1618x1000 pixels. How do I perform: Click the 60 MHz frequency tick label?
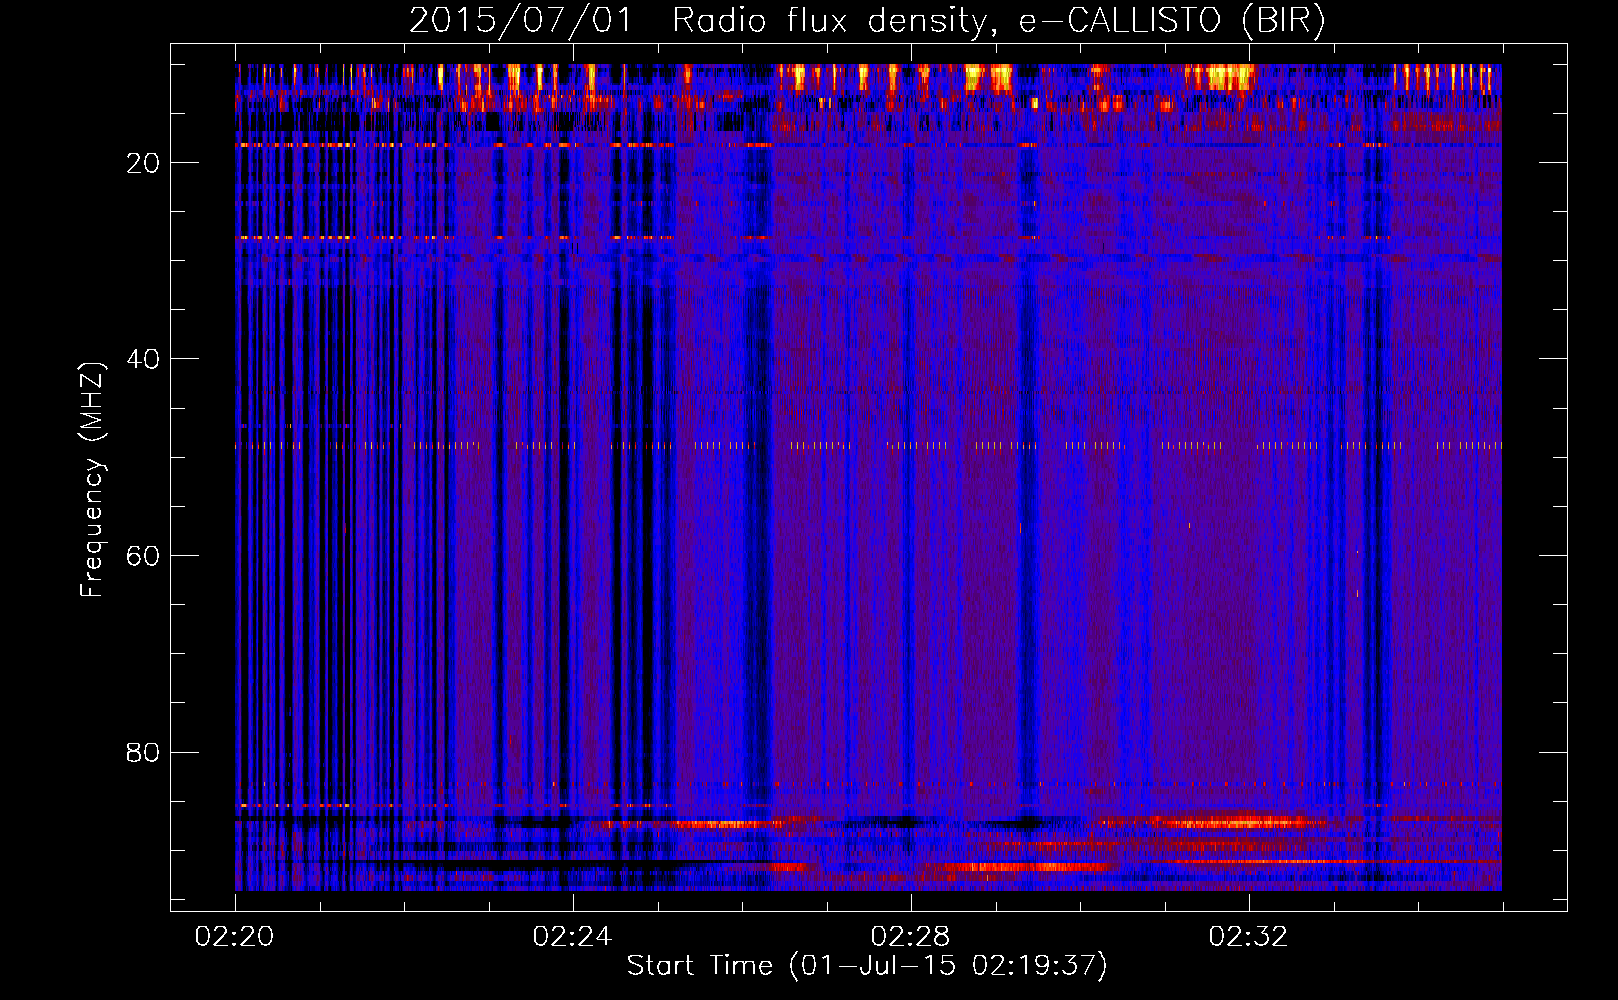pos(143,556)
